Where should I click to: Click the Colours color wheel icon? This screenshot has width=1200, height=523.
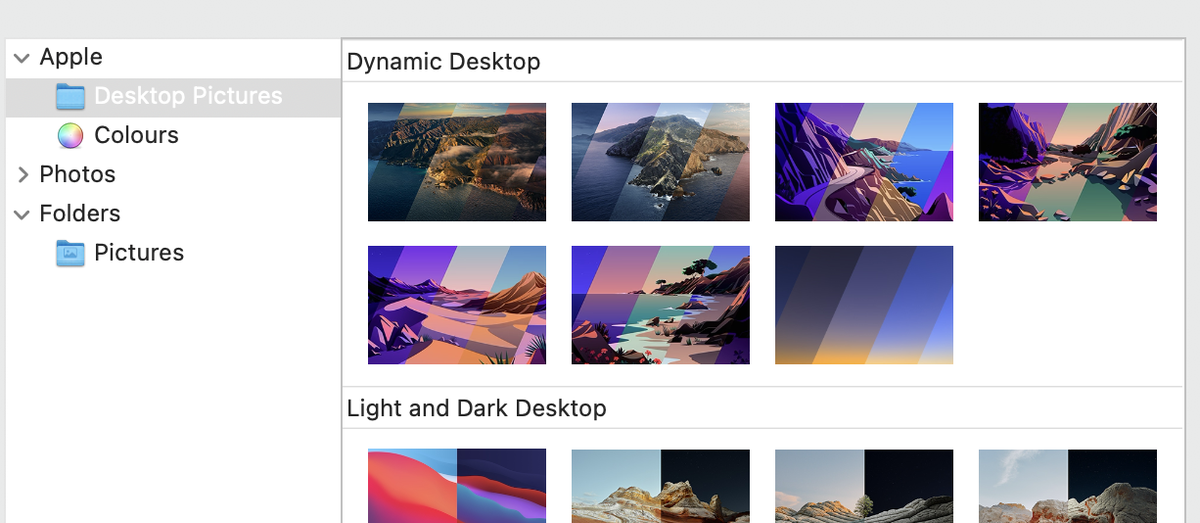click(x=70, y=135)
